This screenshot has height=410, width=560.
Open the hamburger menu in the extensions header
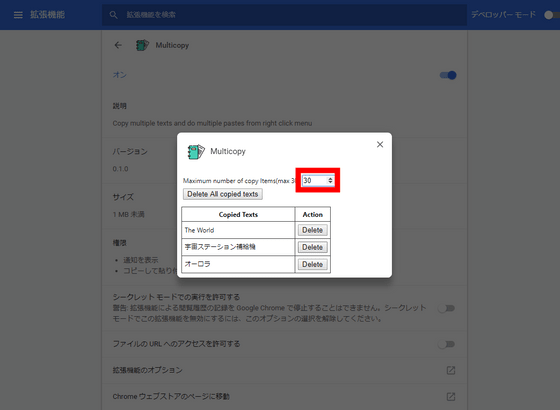point(18,15)
